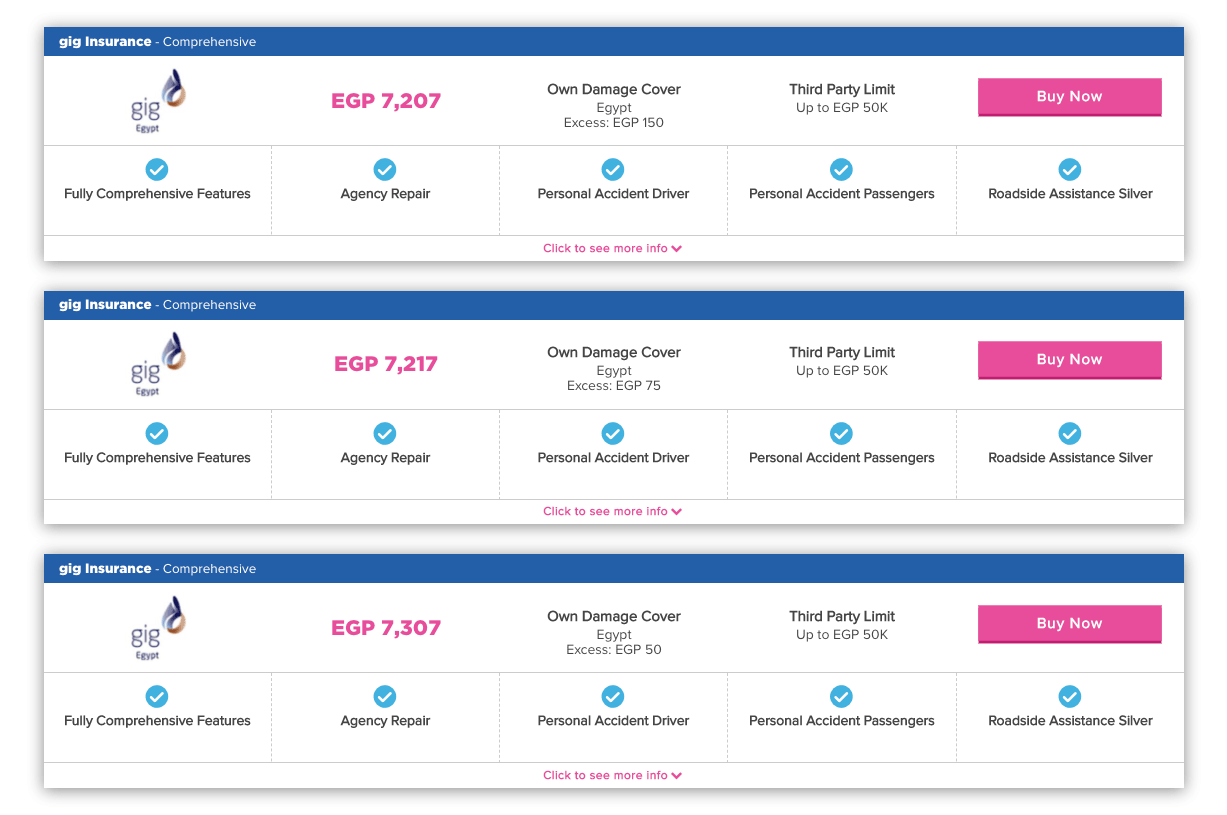Click 'Fully Comprehensive Features' label in EGP 7,217 plan
This screenshot has height=815, width=1227.
tap(157, 458)
